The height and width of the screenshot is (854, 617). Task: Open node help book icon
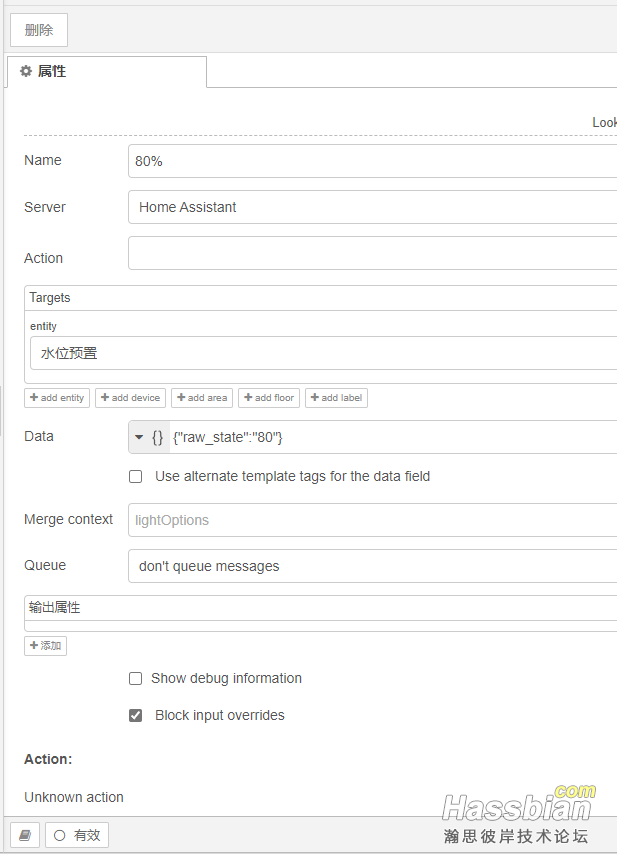pyautogui.click(x=25, y=835)
